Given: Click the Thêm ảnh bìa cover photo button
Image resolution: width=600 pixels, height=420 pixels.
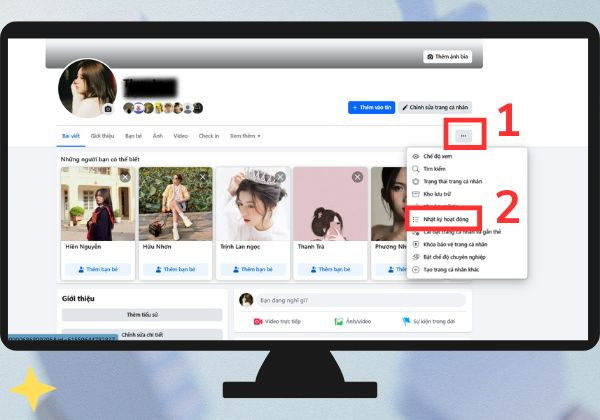Looking at the screenshot, I should click(447, 57).
